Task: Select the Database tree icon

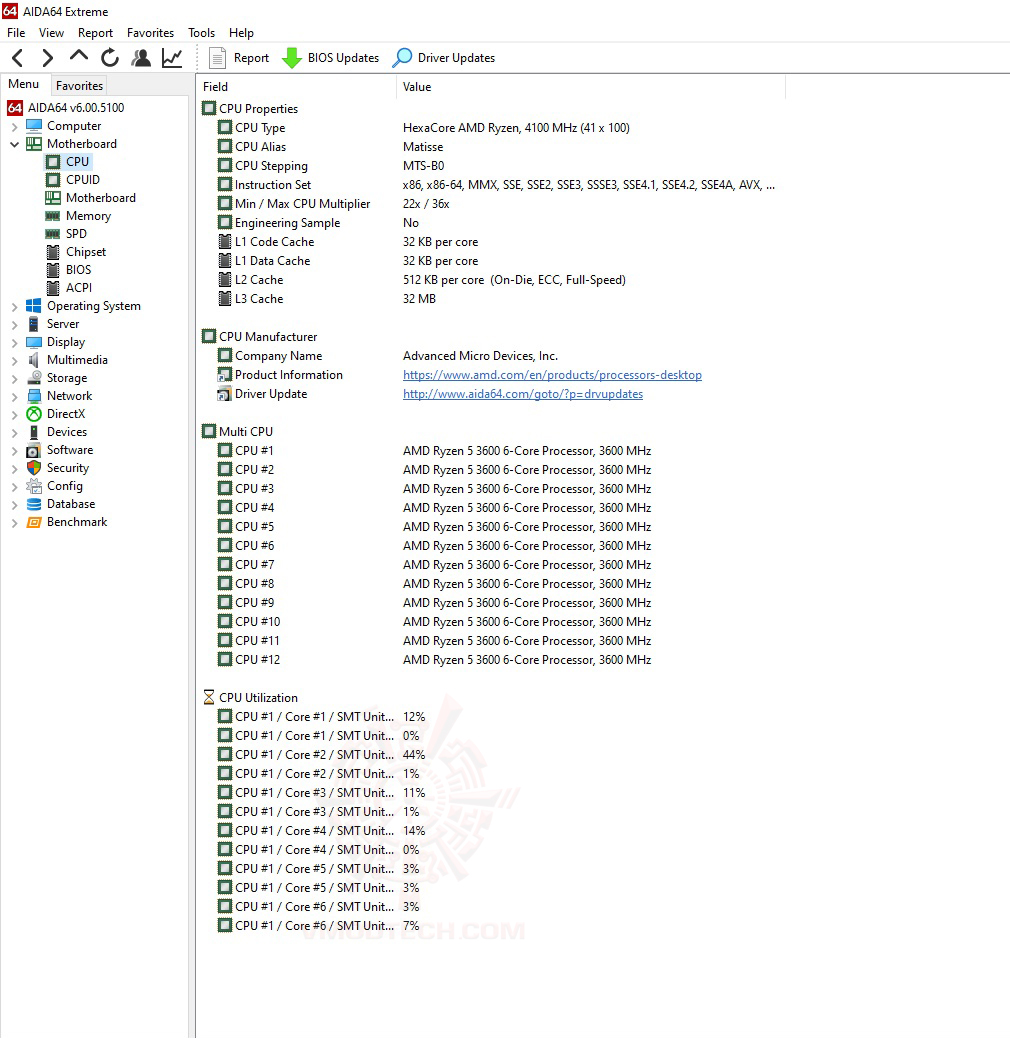Action: [x=34, y=504]
